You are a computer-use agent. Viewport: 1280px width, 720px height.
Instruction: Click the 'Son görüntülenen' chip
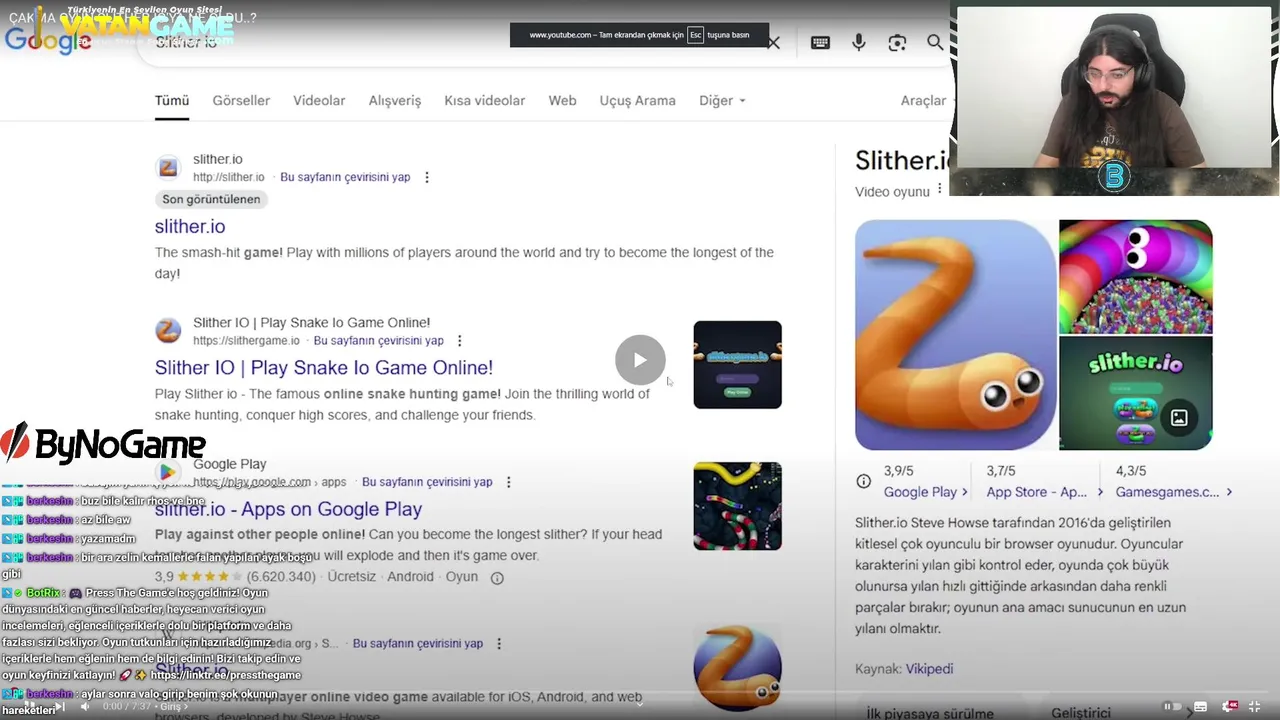pos(211,199)
